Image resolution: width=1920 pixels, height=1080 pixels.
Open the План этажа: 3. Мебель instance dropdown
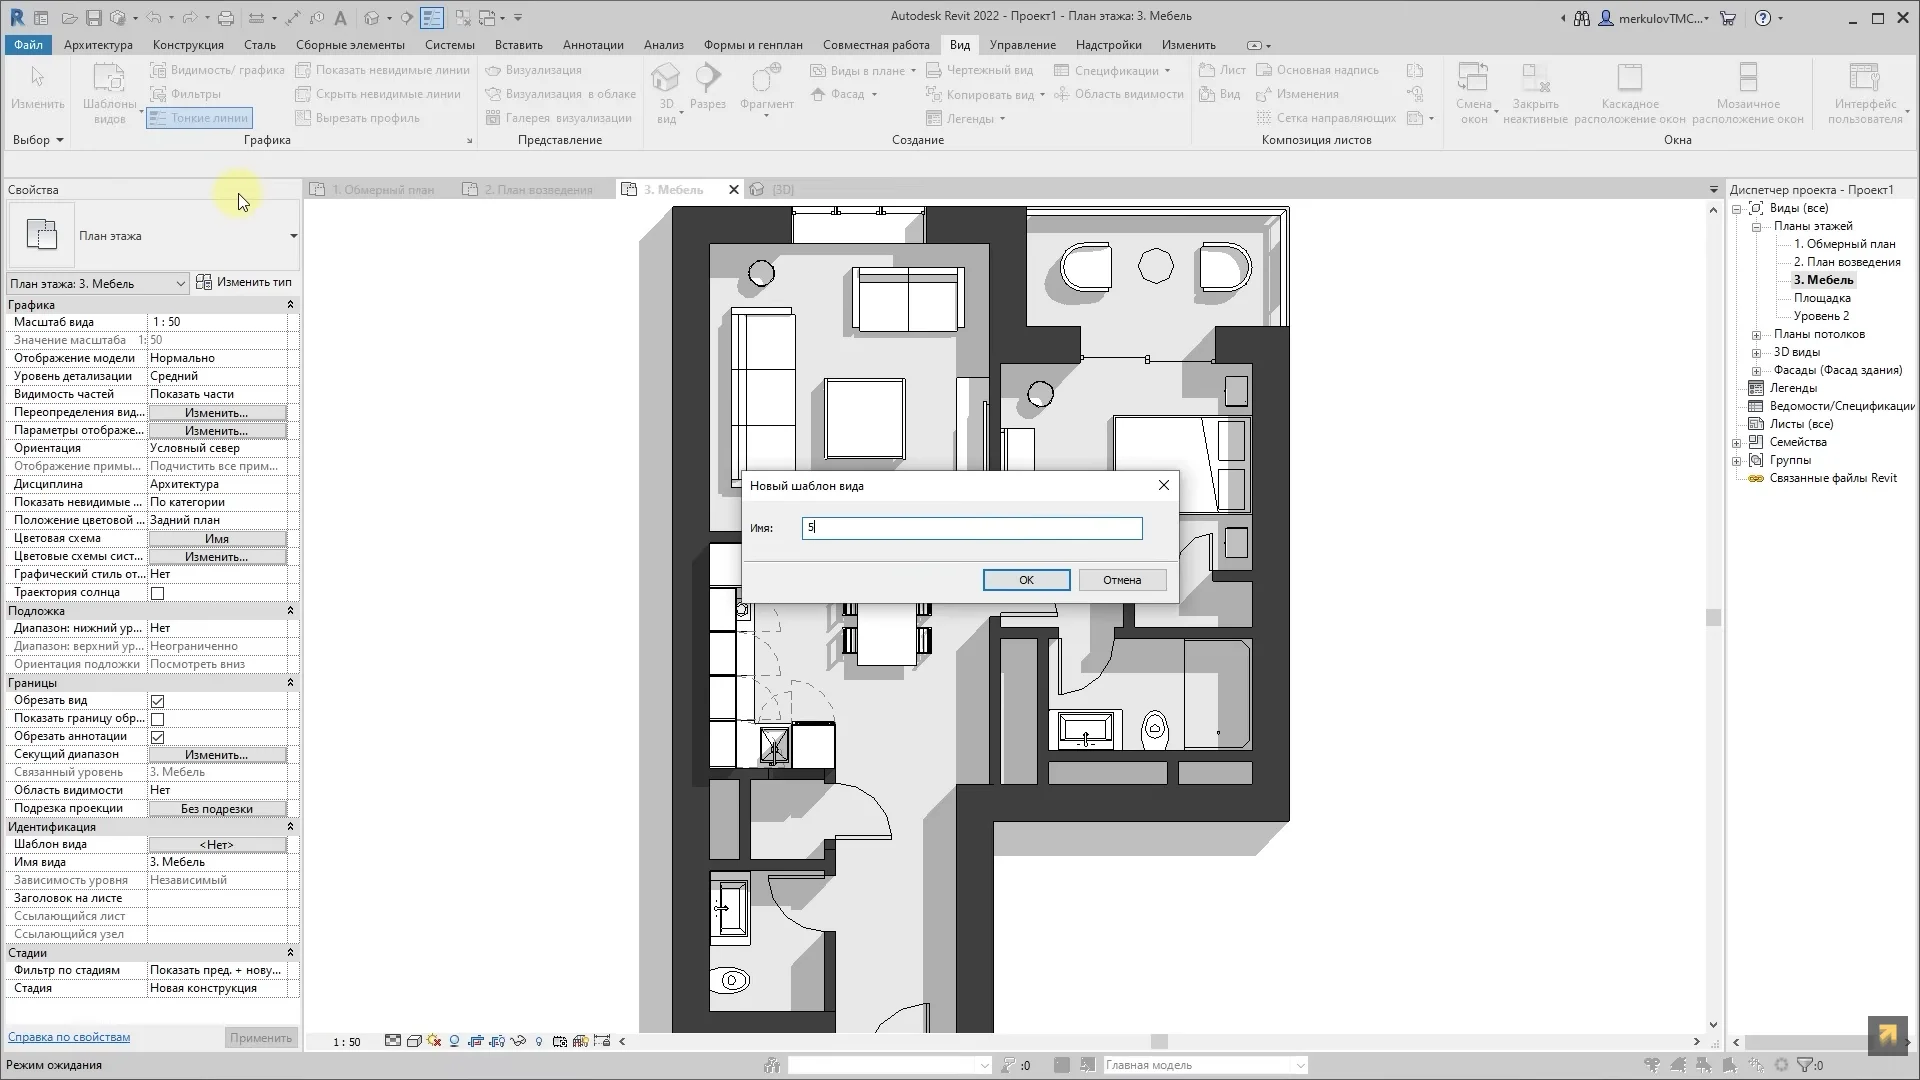[97, 284]
